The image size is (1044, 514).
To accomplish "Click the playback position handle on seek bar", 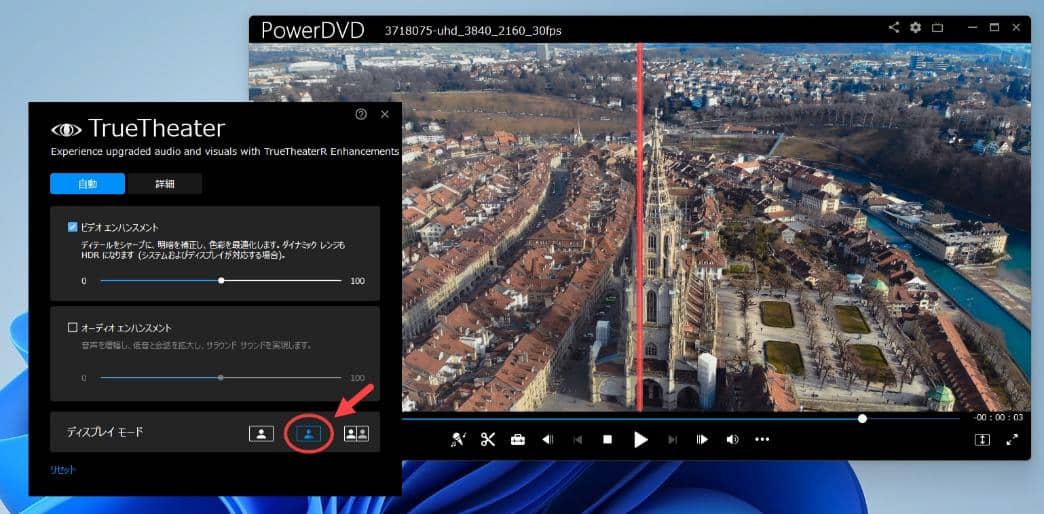I will [862, 419].
